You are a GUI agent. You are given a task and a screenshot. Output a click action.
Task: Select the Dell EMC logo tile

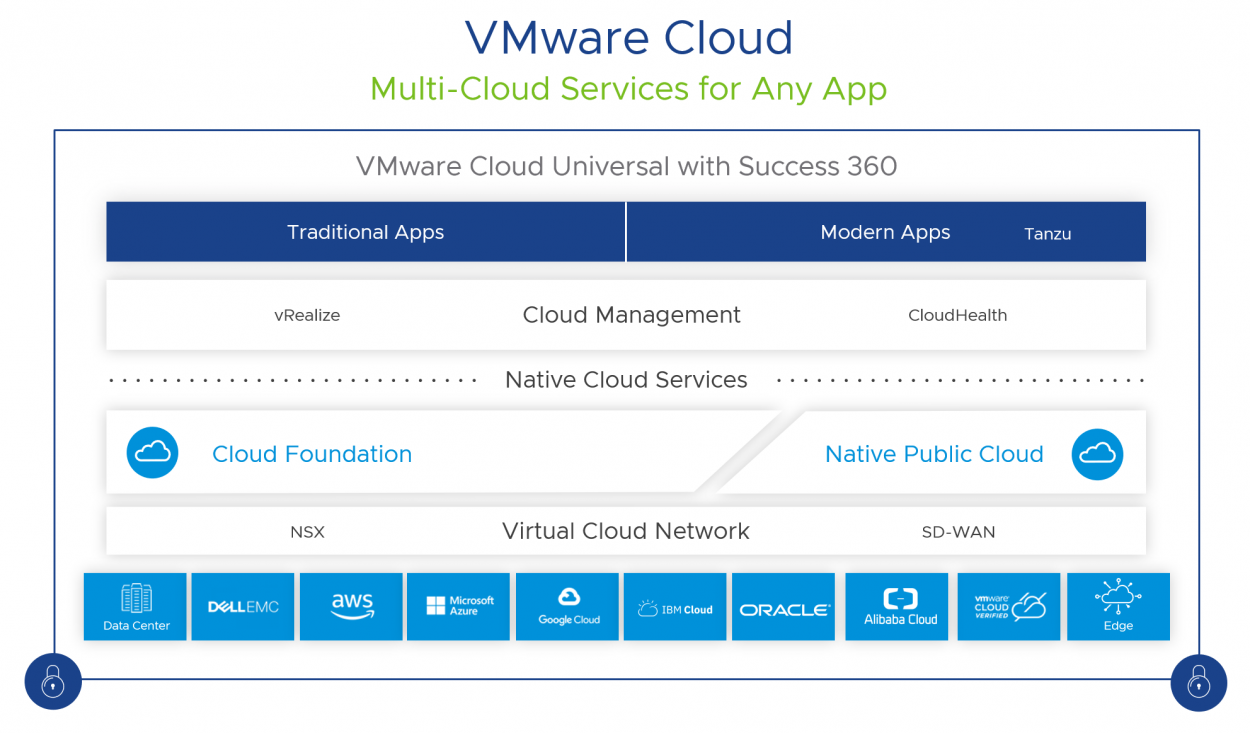click(243, 607)
